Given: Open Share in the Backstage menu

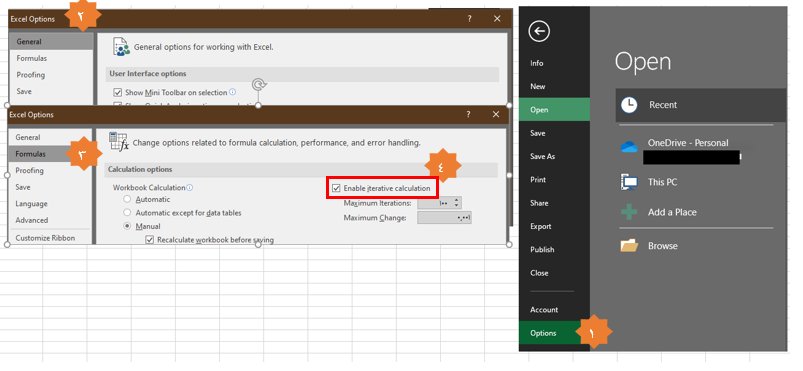Looking at the screenshot, I should coord(539,203).
